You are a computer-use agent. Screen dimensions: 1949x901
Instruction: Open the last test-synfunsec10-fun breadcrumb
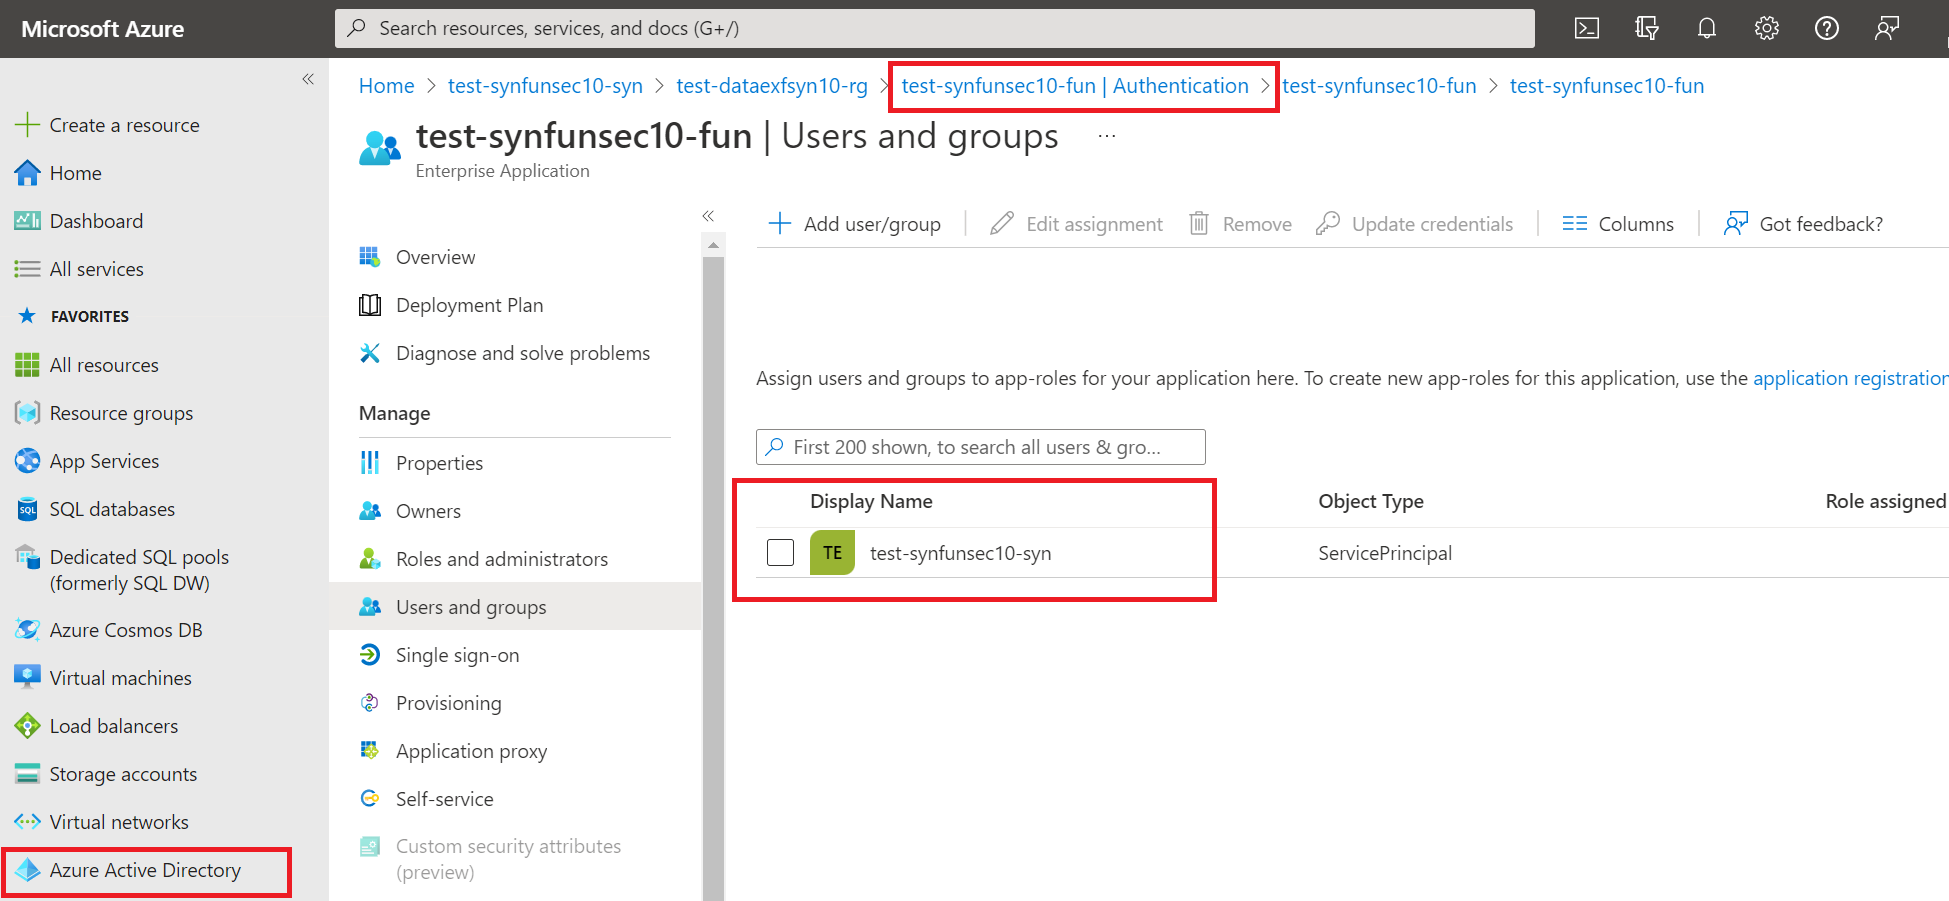(1607, 86)
